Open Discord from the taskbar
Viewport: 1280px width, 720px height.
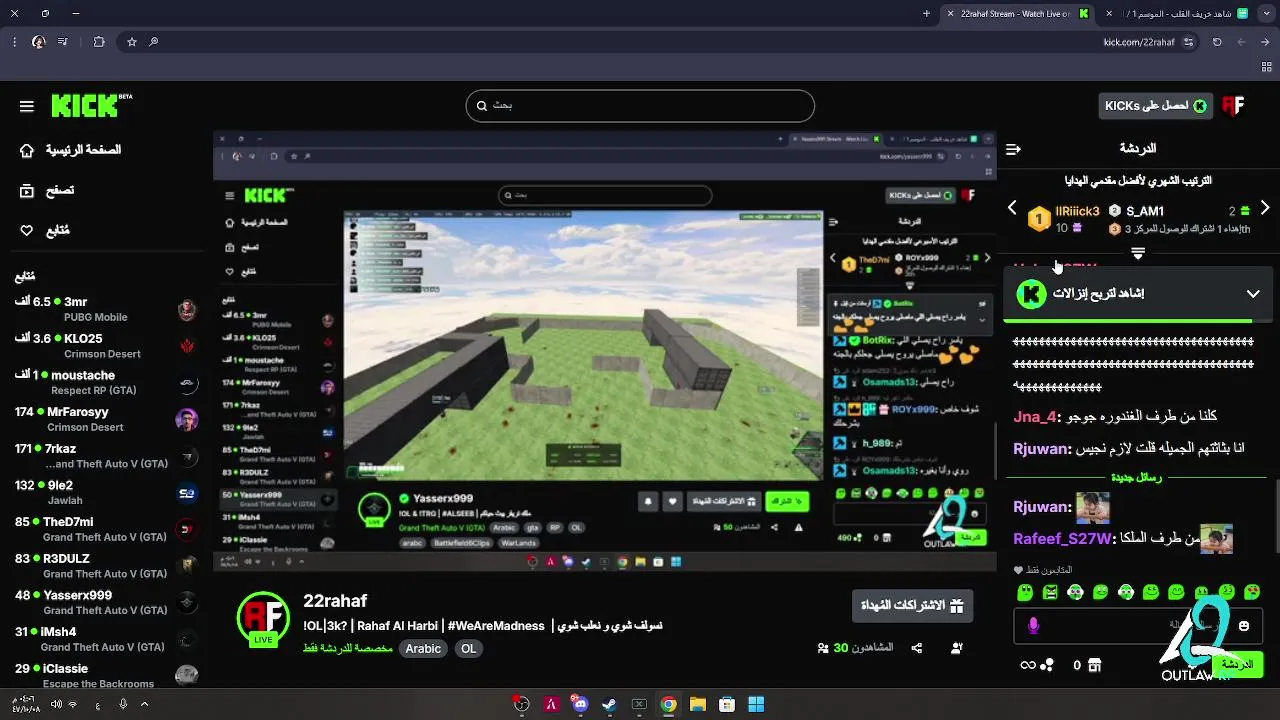(581, 704)
